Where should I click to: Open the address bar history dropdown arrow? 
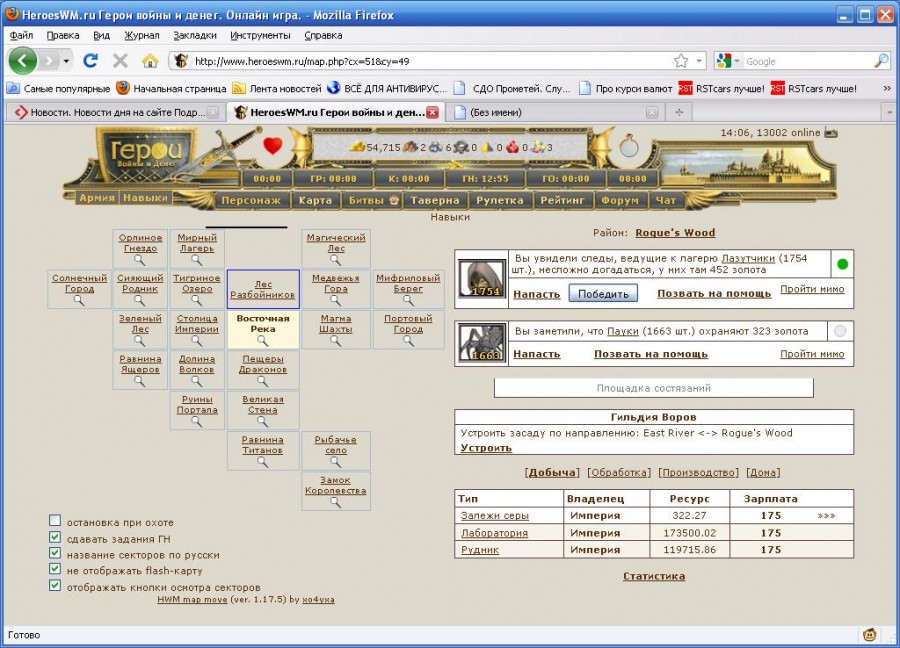[x=699, y=61]
